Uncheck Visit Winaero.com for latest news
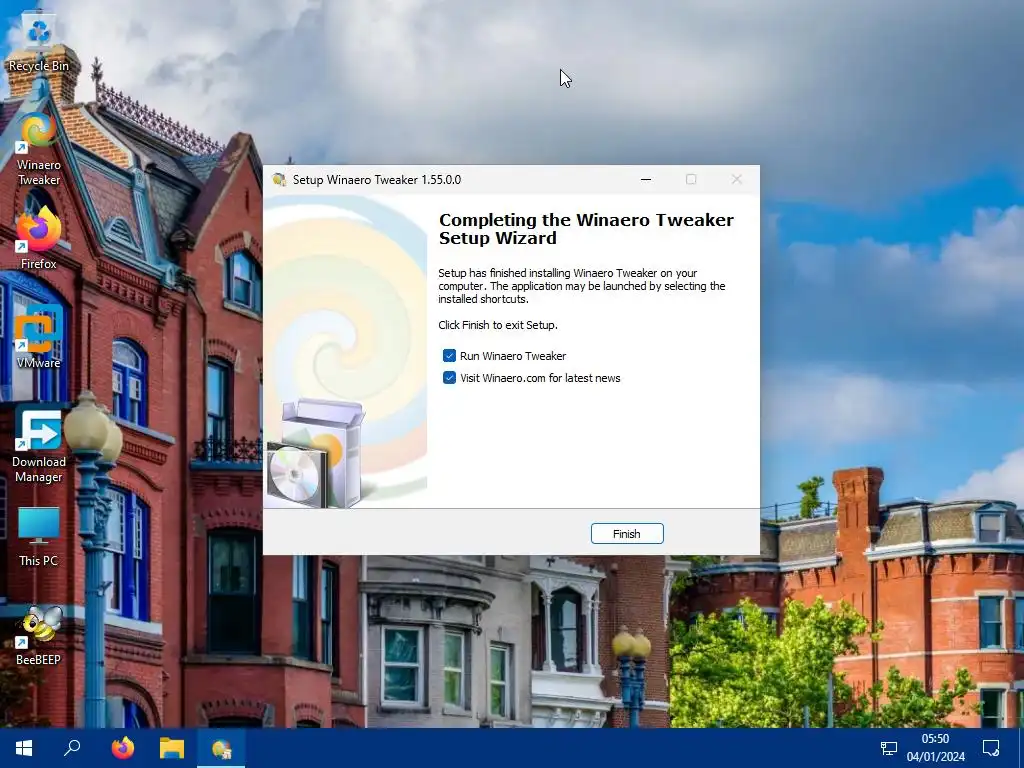The height and width of the screenshot is (768, 1024). 449,378
